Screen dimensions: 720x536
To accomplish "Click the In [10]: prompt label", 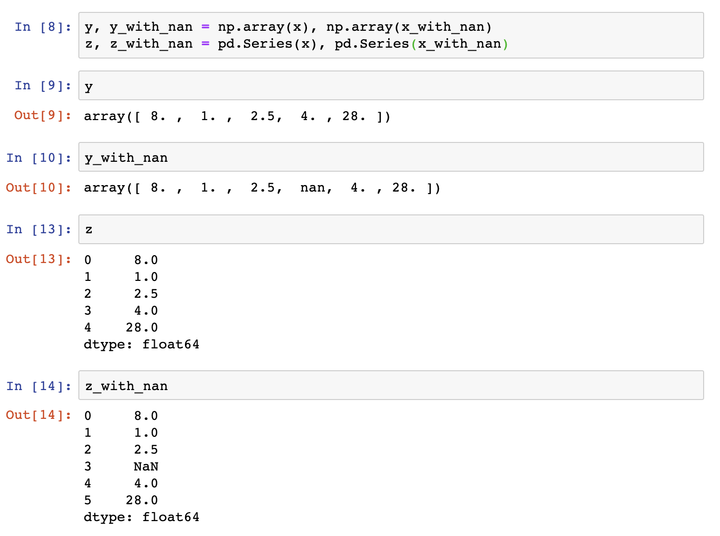I will [39, 158].
